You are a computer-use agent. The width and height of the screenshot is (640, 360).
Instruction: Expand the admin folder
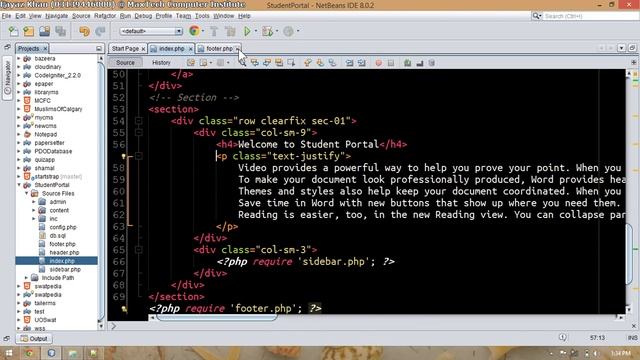(x=34, y=202)
